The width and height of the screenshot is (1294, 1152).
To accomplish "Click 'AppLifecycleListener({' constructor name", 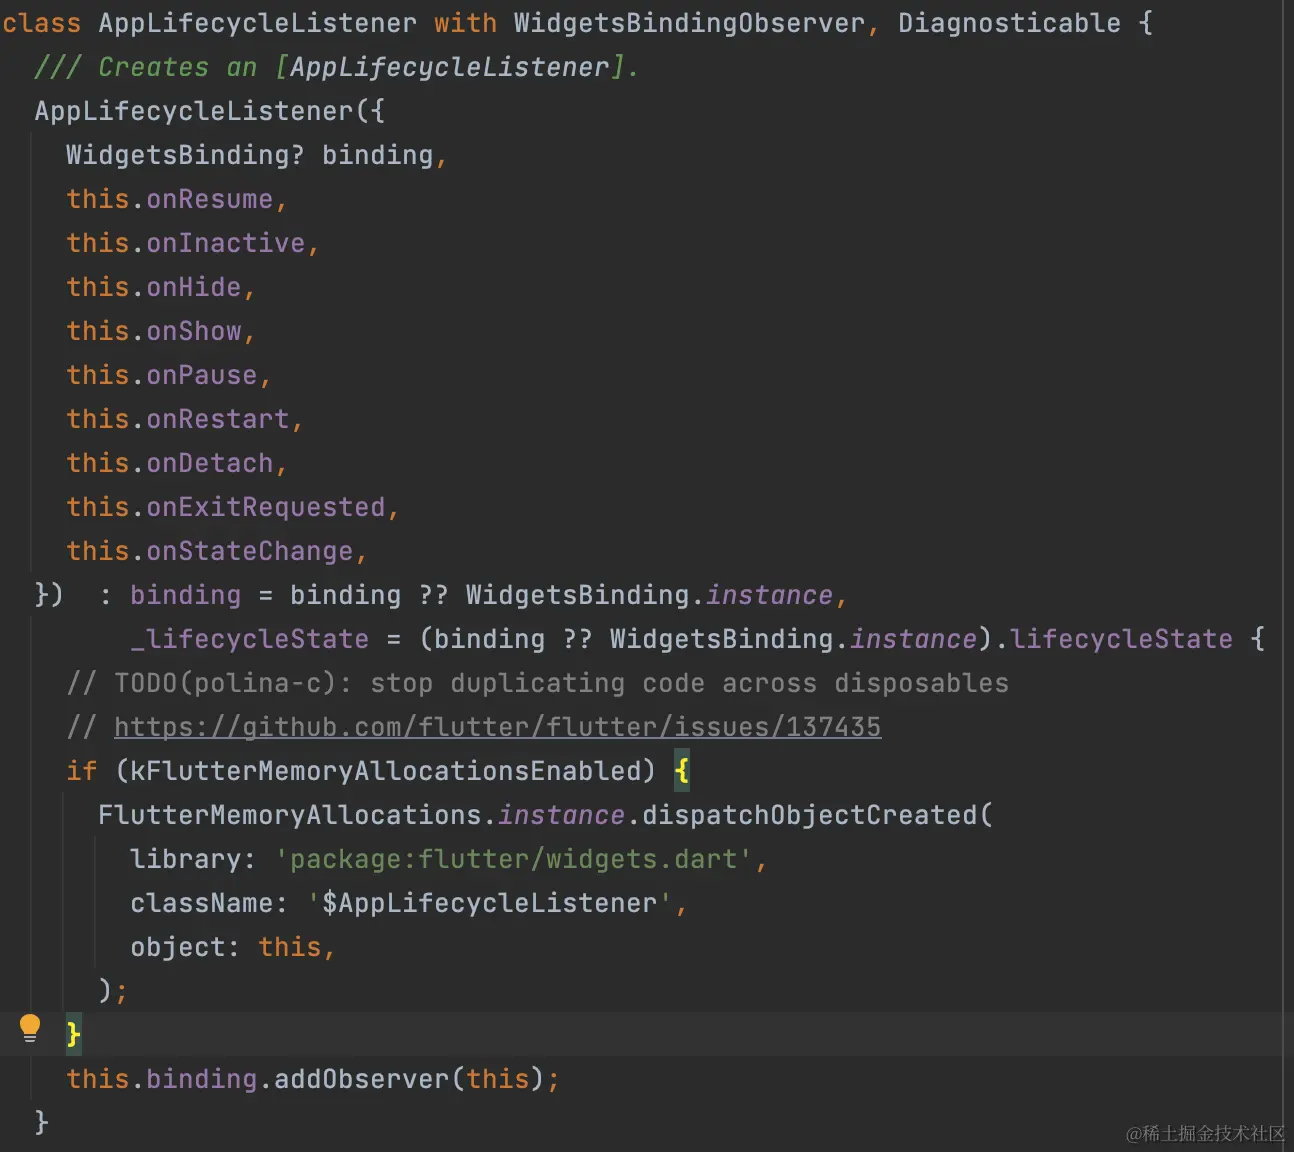I will (209, 111).
